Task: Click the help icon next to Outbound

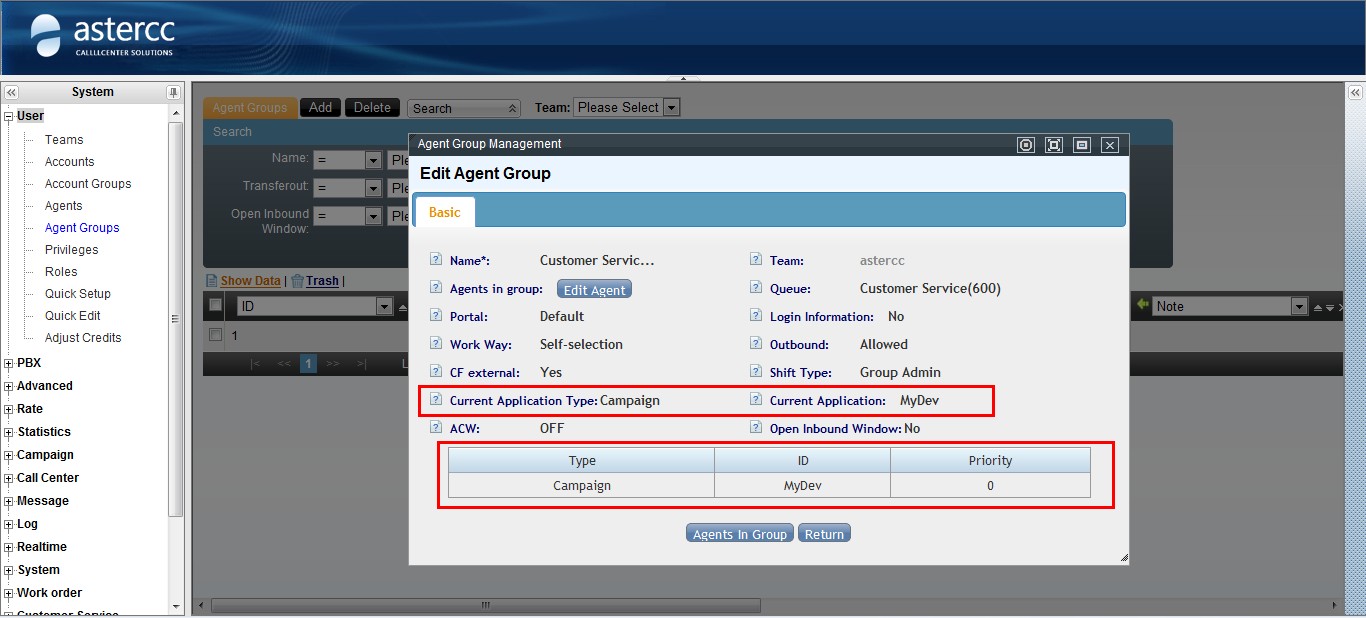Action: pyautogui.click(x=756, y=344)
